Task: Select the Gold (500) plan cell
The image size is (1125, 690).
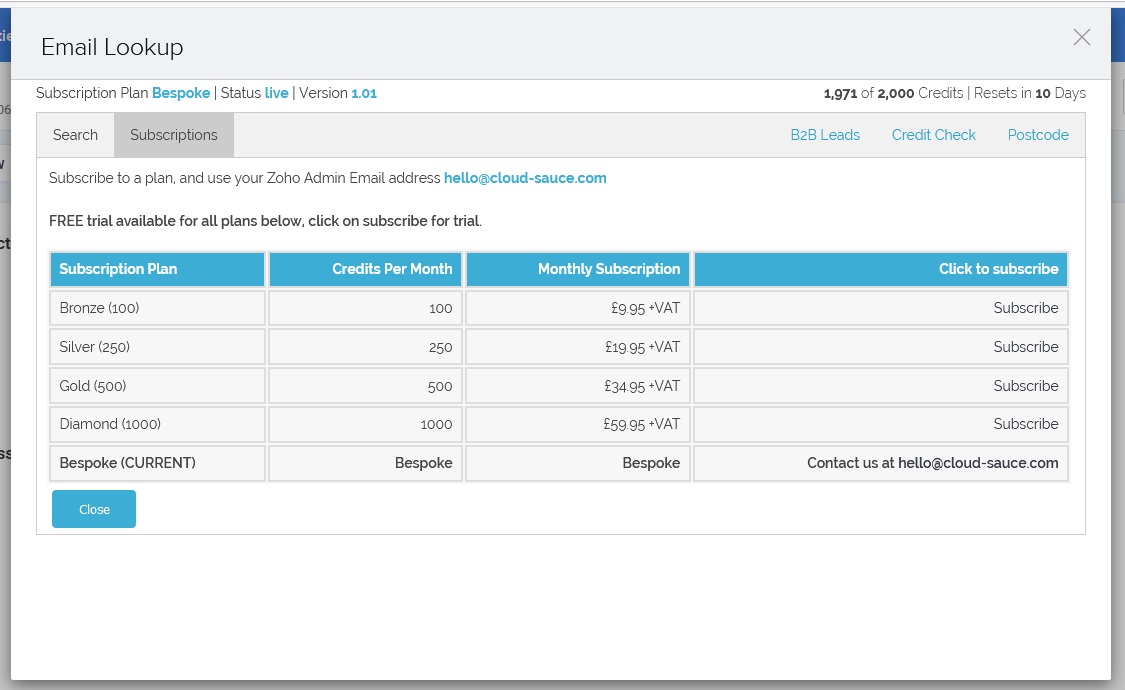Action: tap(158, 386)
